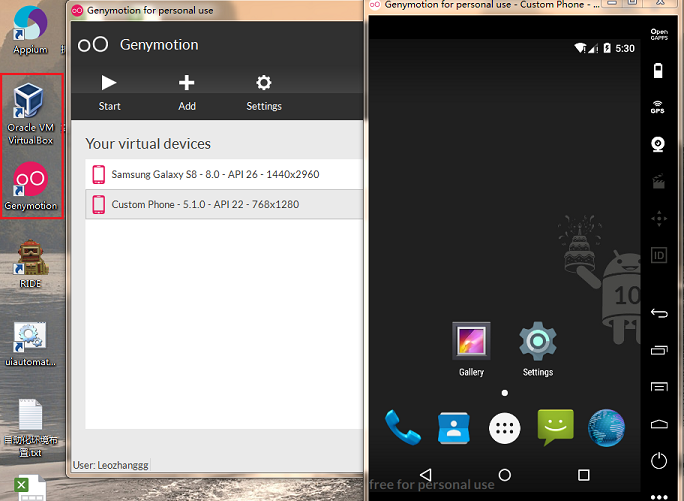Click User: Leozhanggg status text
Screen dimensions: 684x501
[111, 465]
